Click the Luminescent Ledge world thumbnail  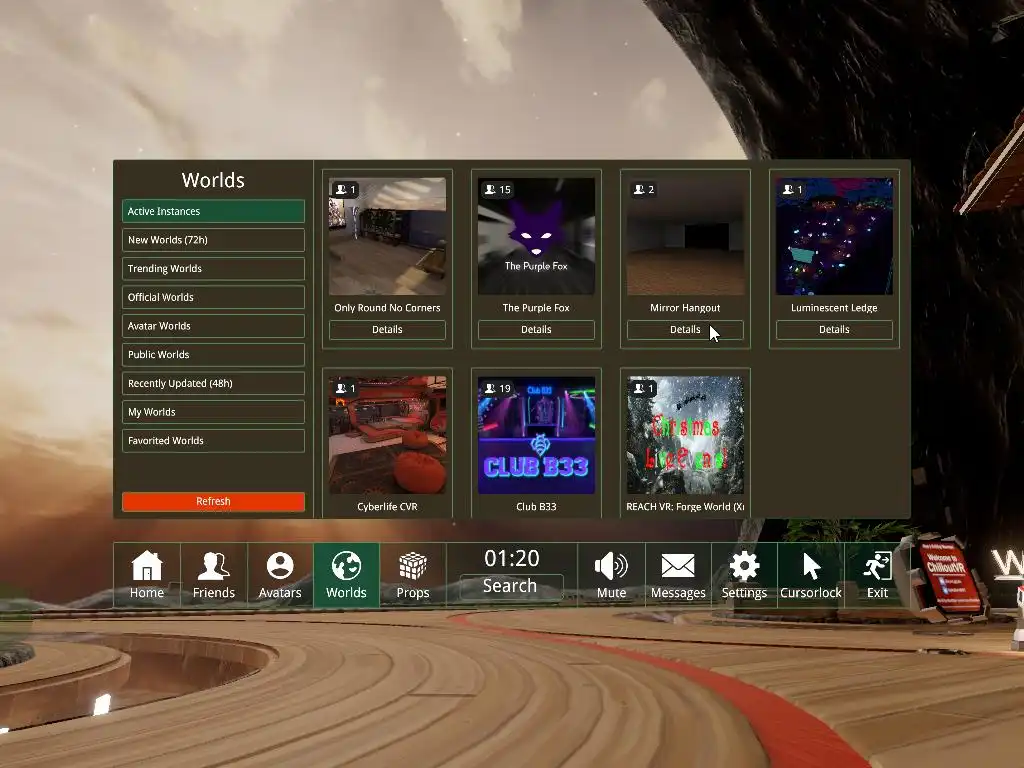click(x=834, y=236)
